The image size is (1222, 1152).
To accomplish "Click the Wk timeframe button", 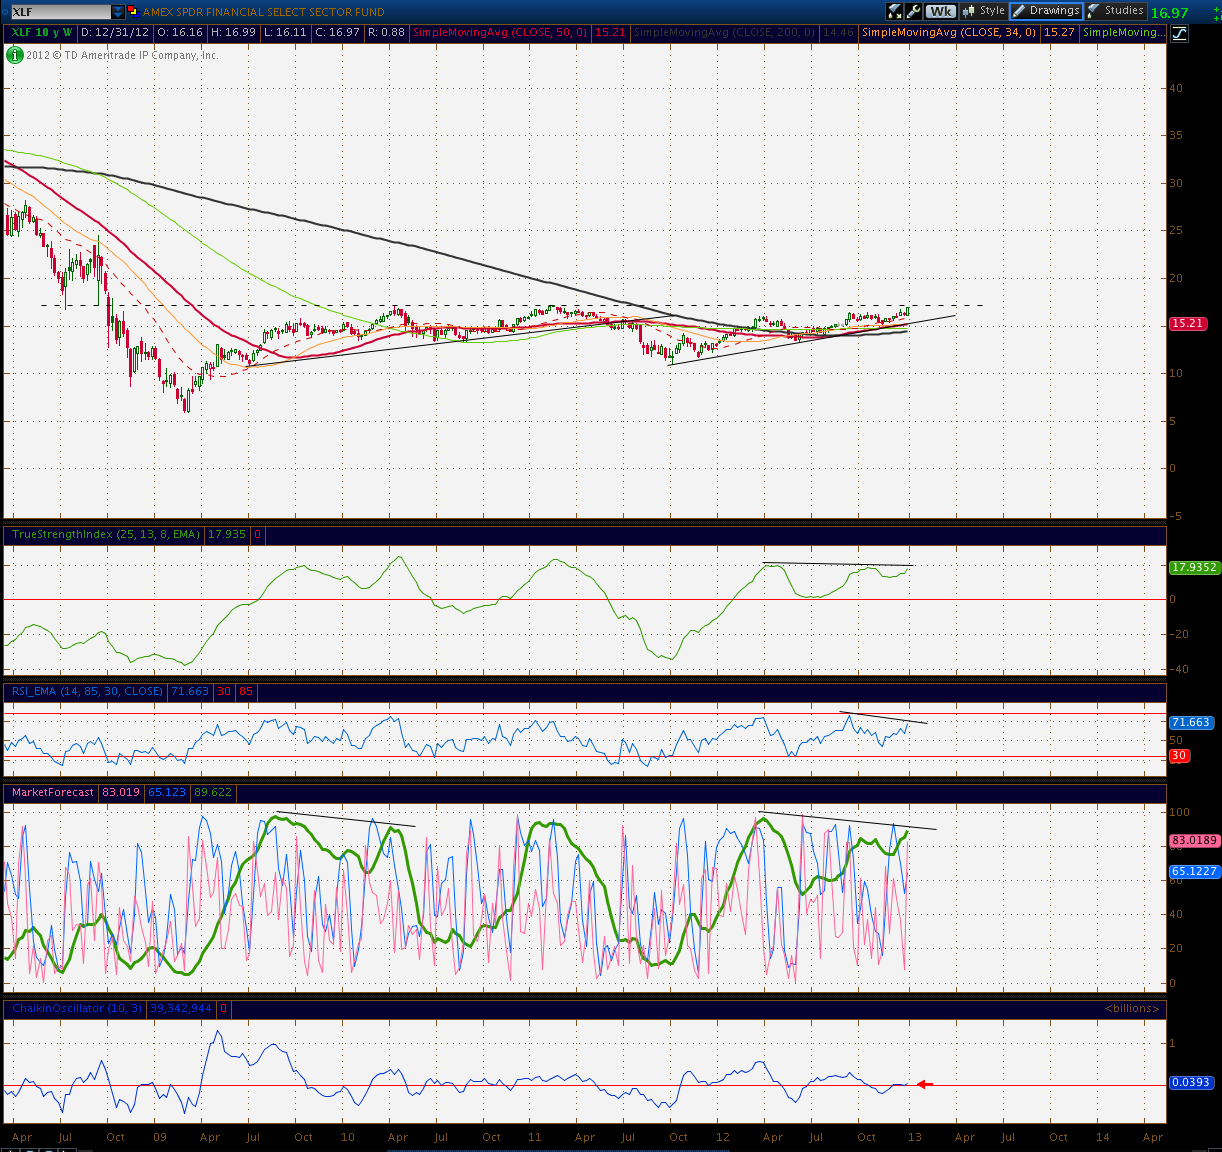I will pos(940,11).
